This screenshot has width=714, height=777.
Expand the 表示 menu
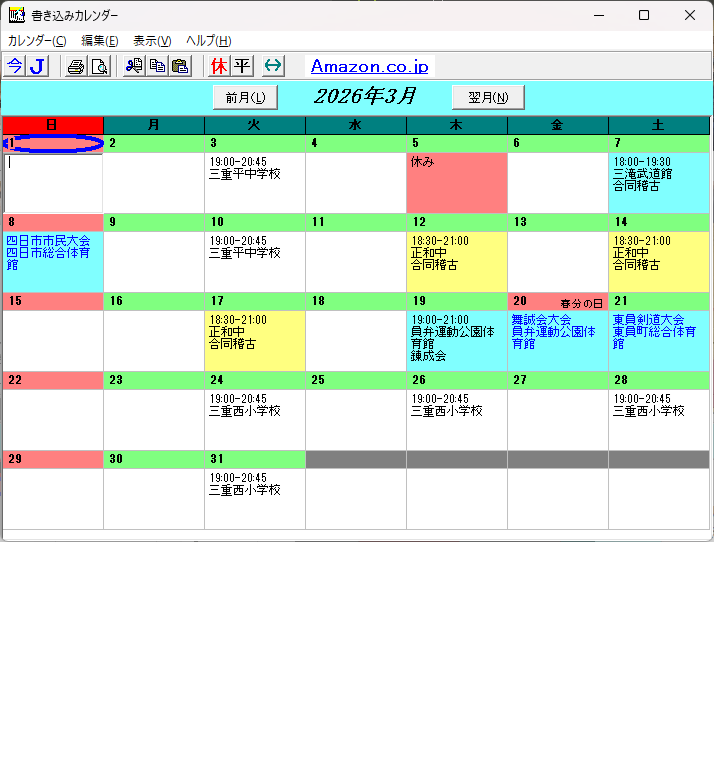point(152,41)
